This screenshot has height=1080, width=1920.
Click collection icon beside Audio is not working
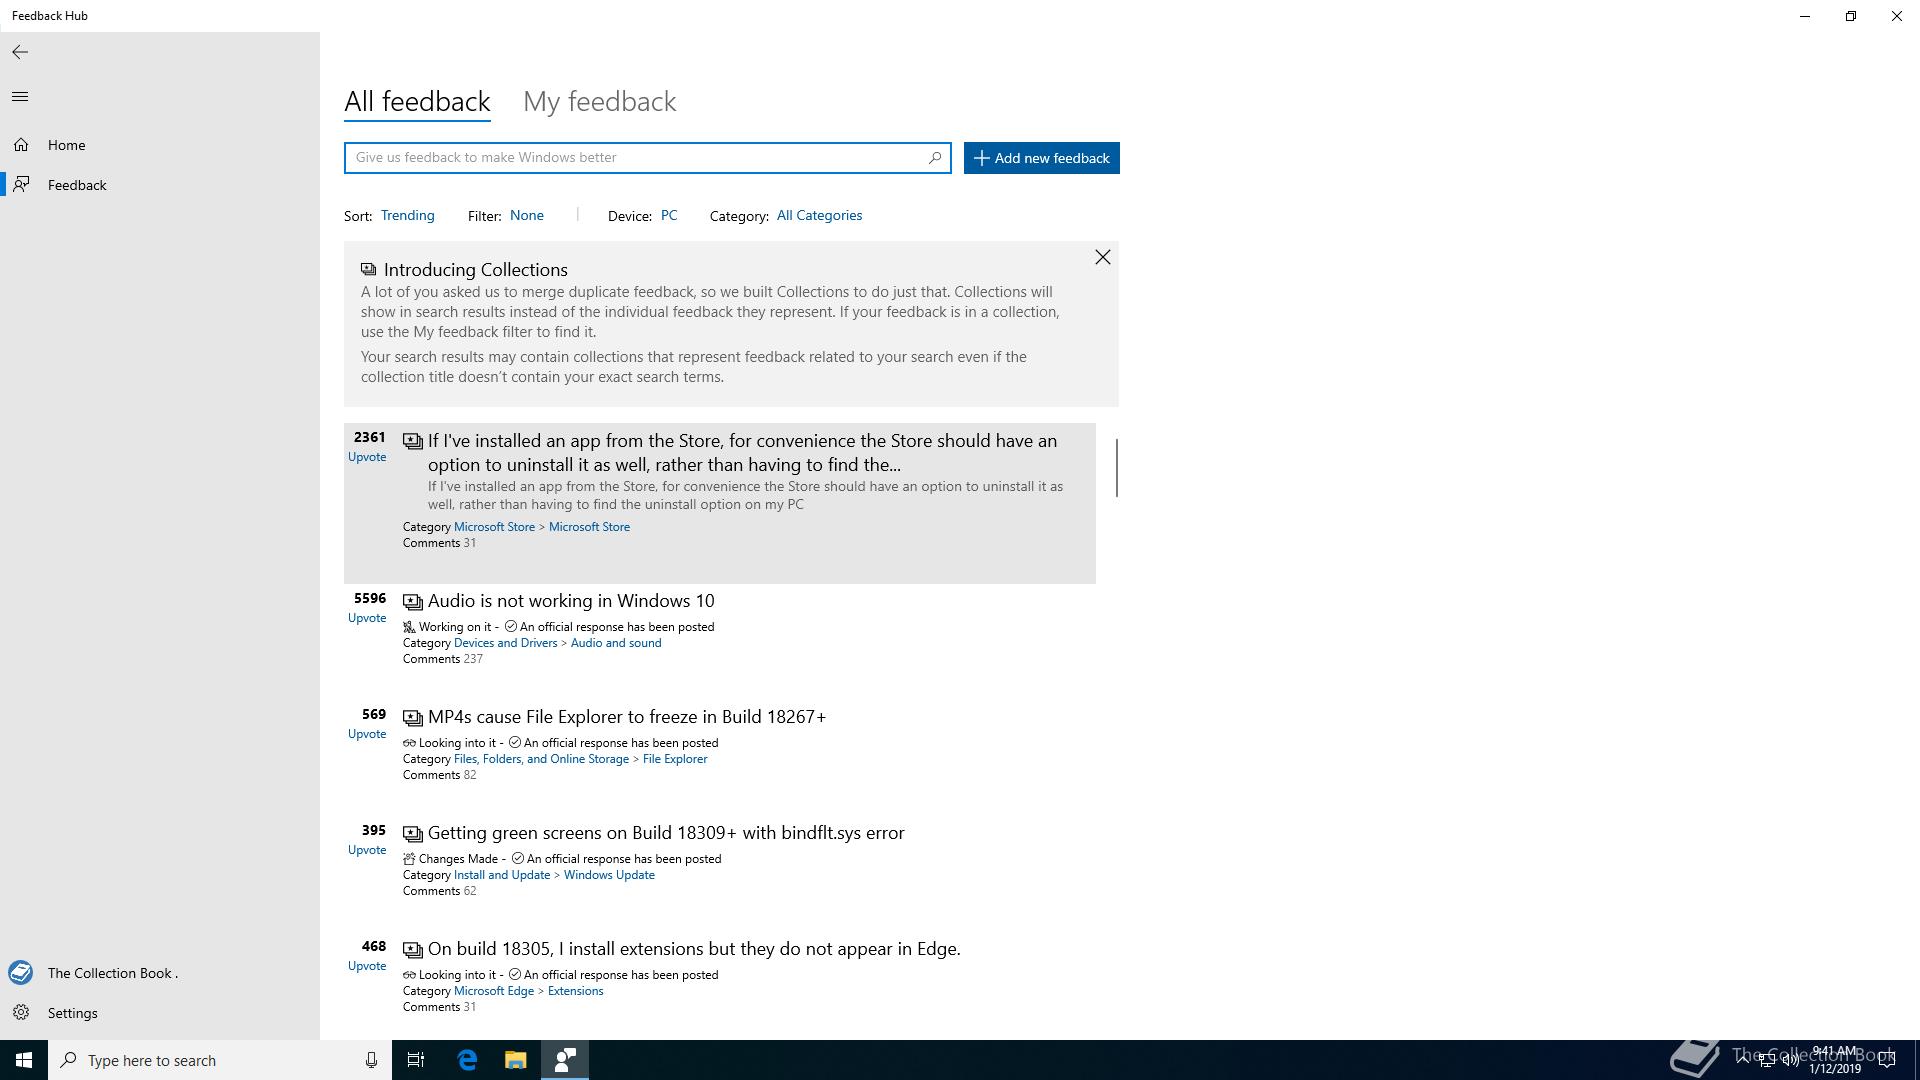pos(412,602)
